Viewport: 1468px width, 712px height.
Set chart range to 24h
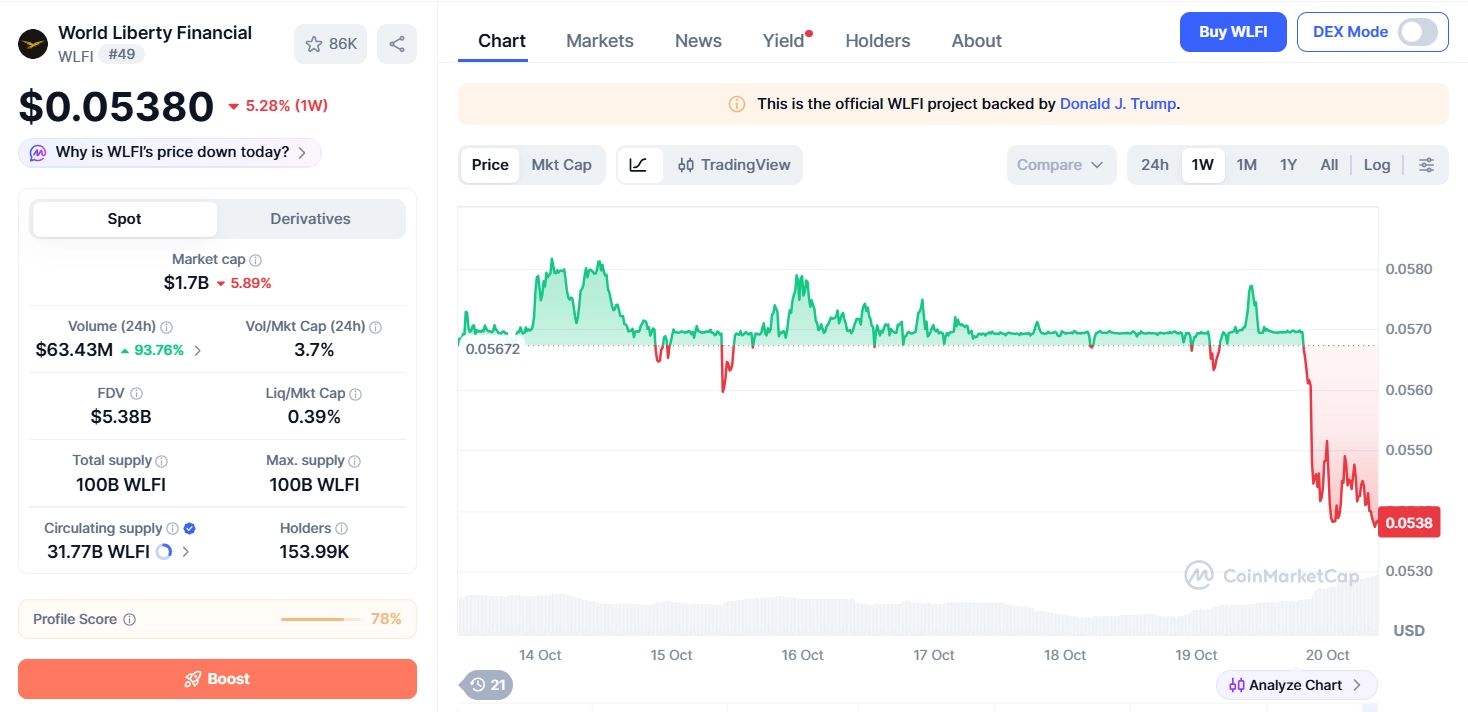pos(1155,165)
